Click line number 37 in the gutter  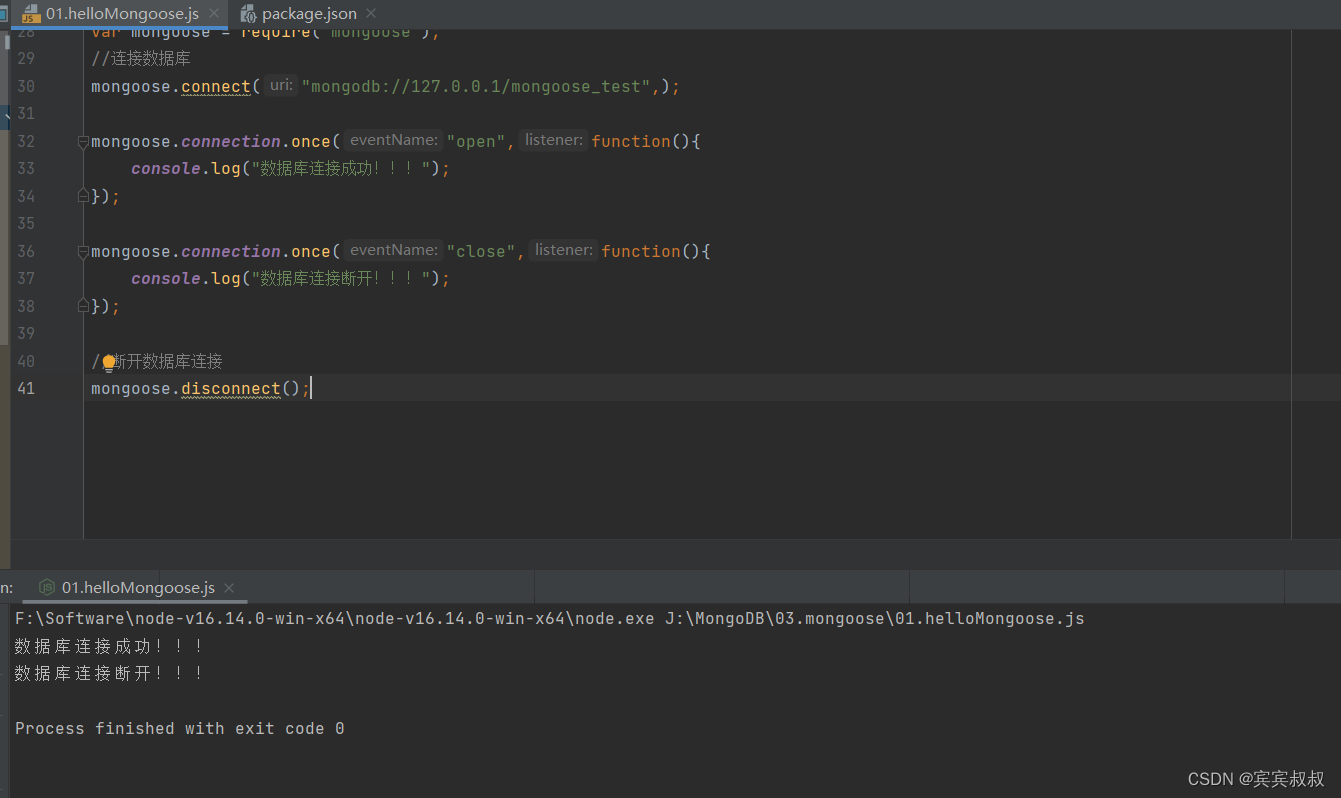[26, 279]
